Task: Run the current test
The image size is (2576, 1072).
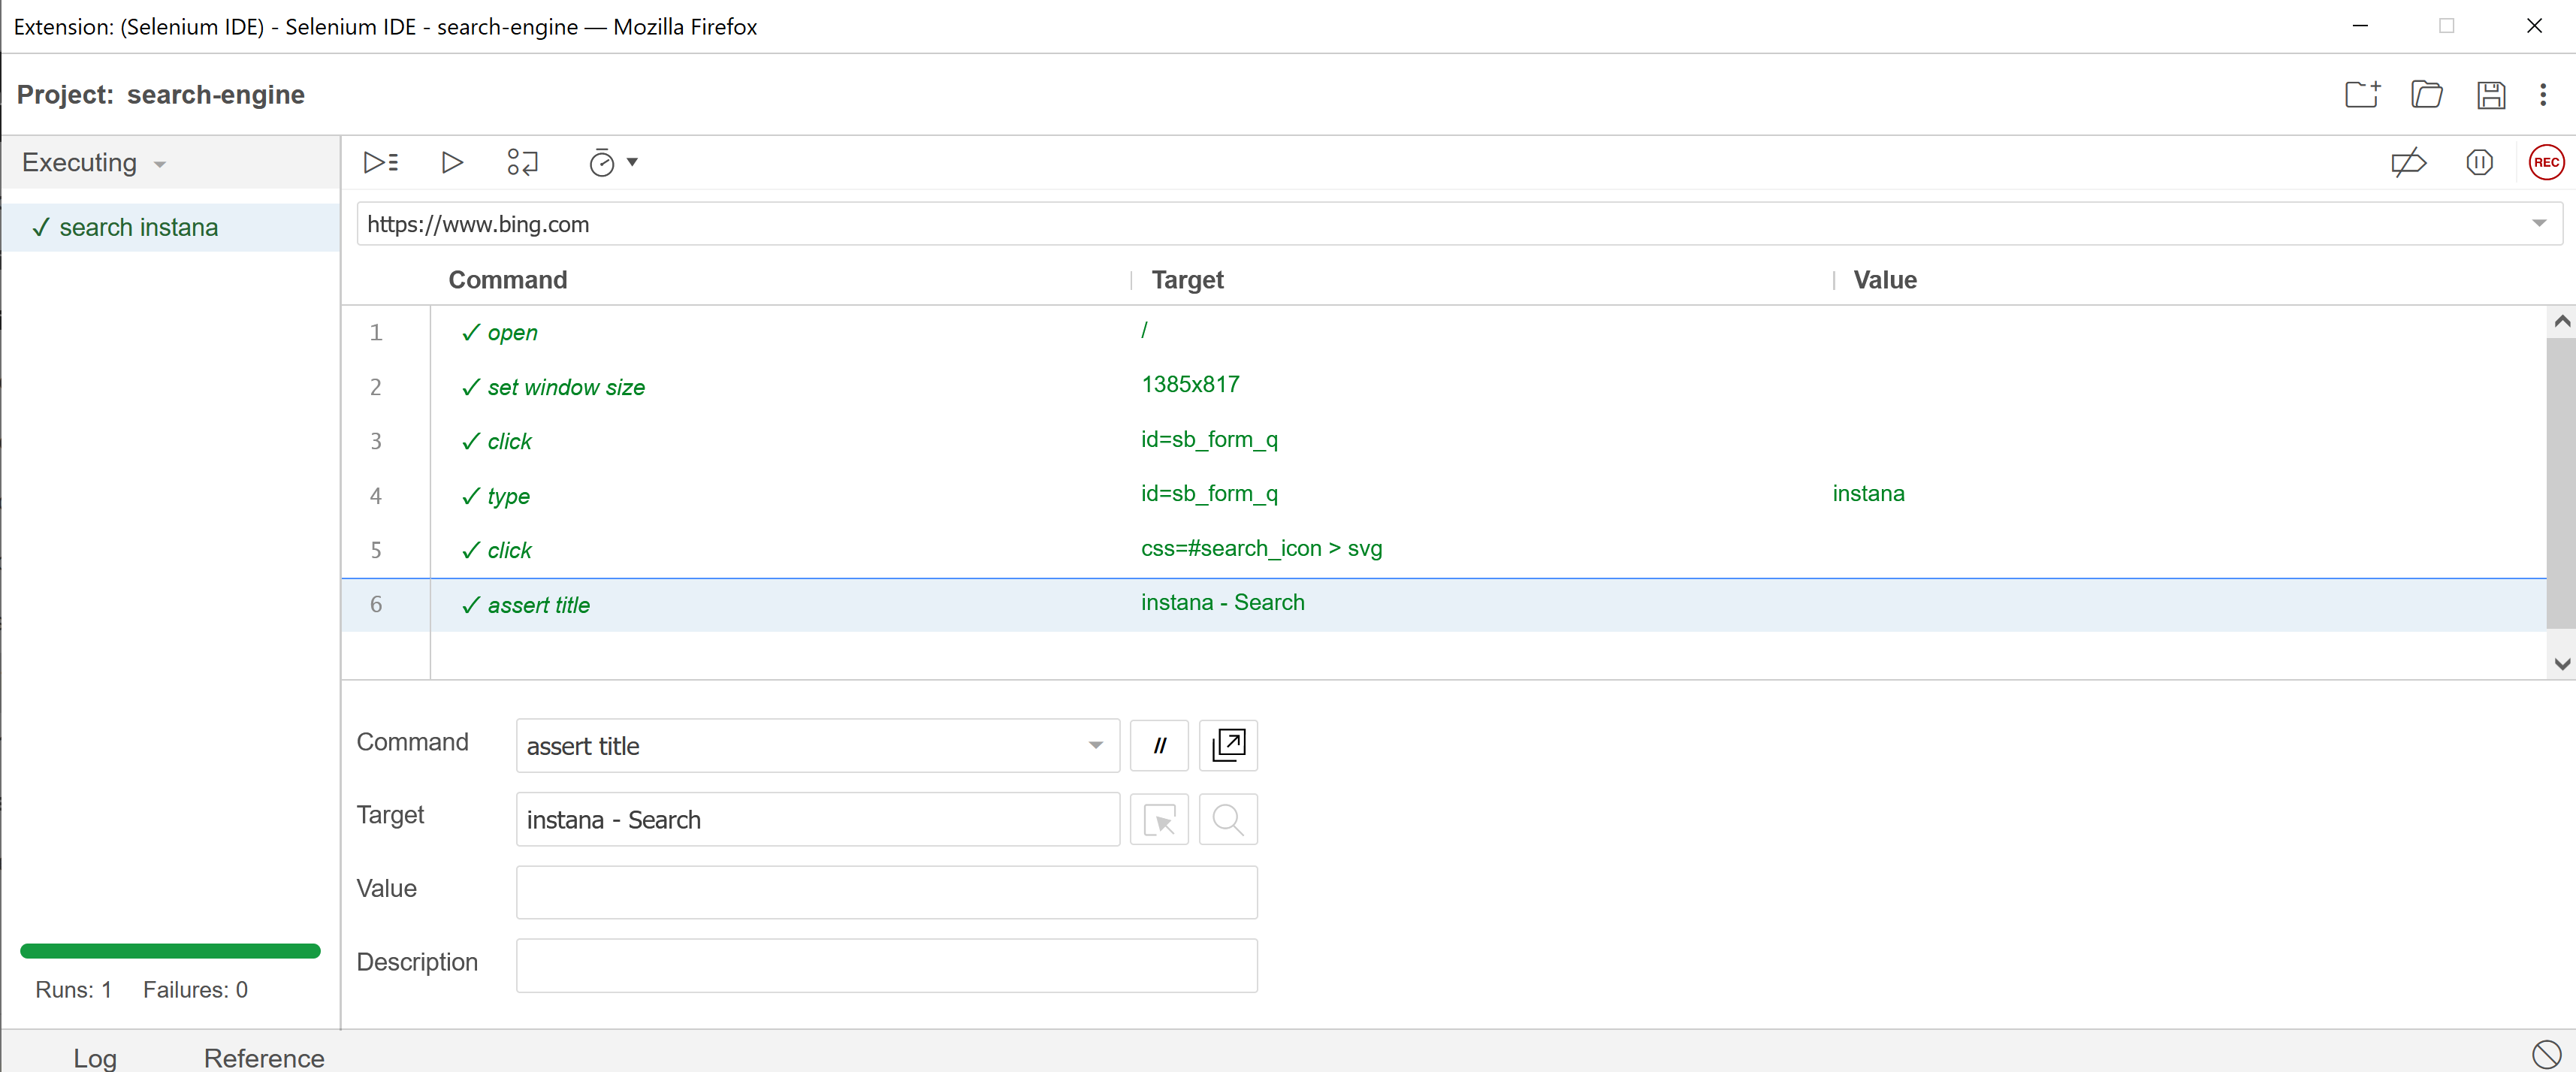Action: click(451, 162)
